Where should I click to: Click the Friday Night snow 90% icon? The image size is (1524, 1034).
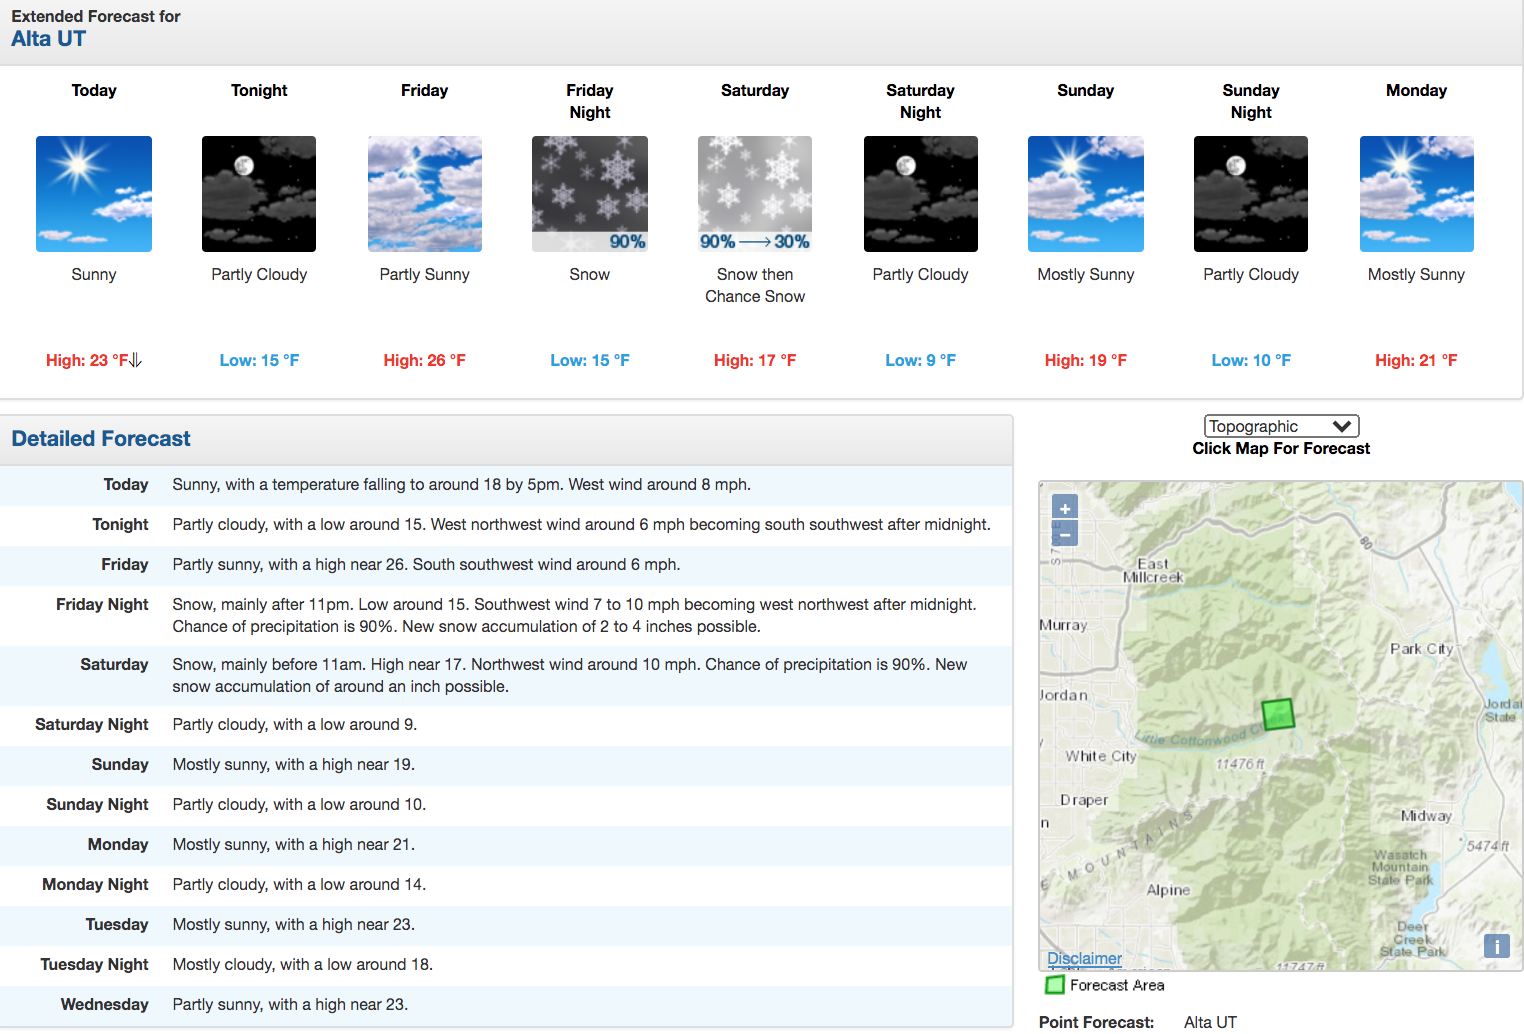click(590, 194)
